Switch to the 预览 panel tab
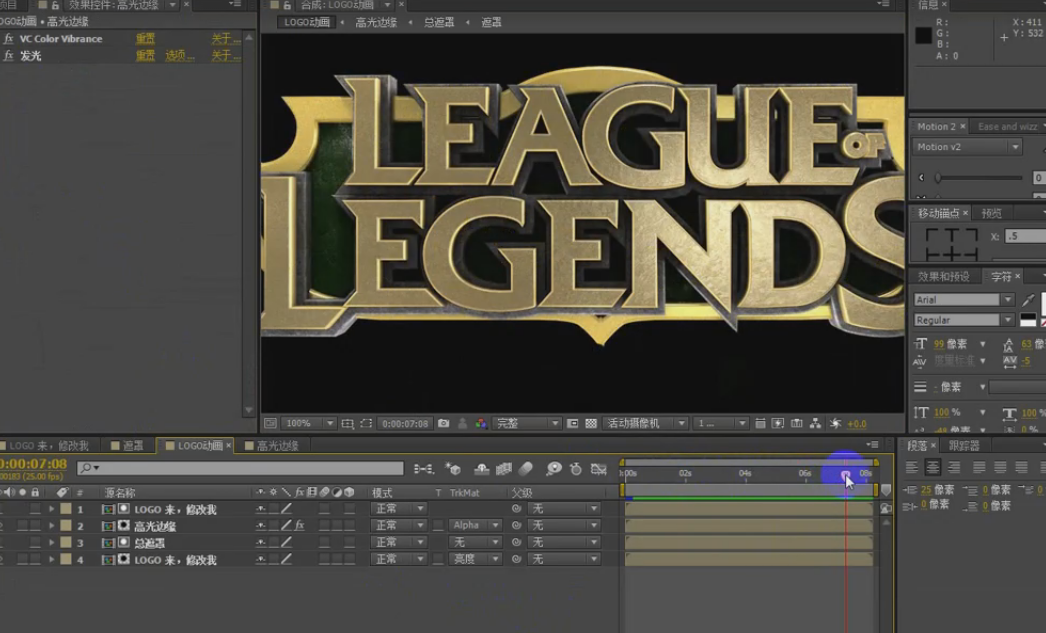Image resolution: width=1046 pixels, height=633 pixels. pyautogui.click(x=991, y=213)
